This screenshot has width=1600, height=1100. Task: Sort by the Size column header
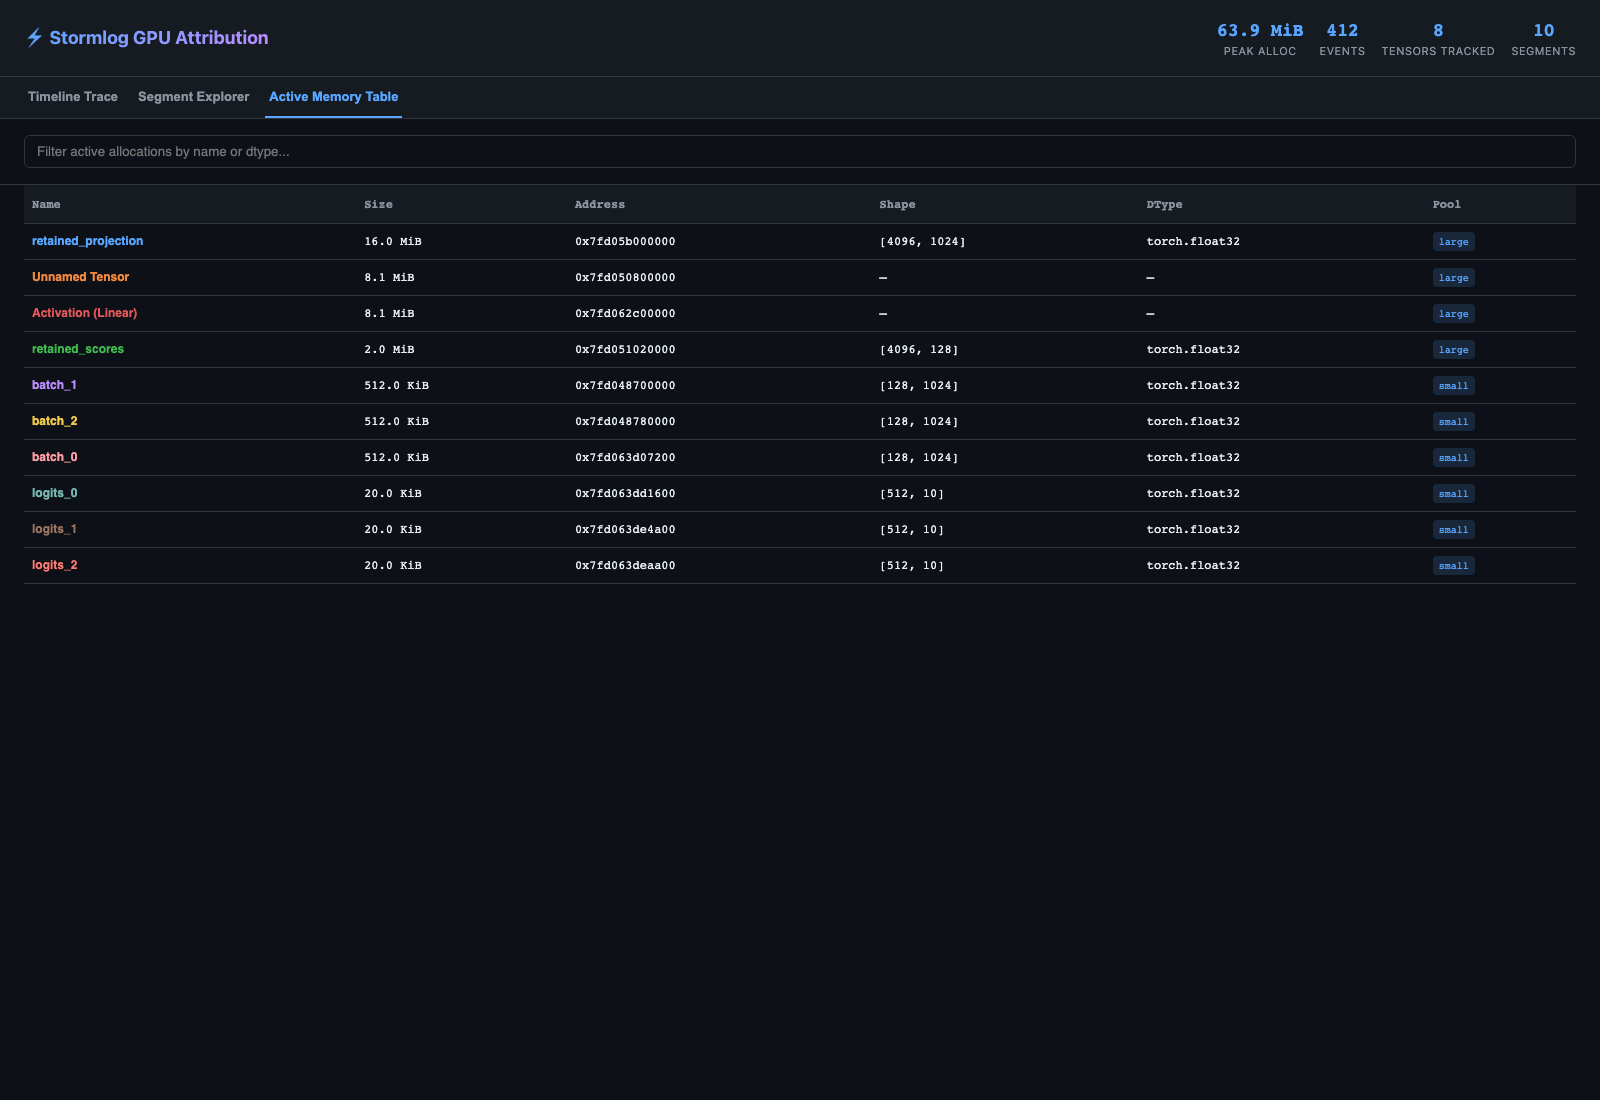pyautogui.click(x=378, y=205)
